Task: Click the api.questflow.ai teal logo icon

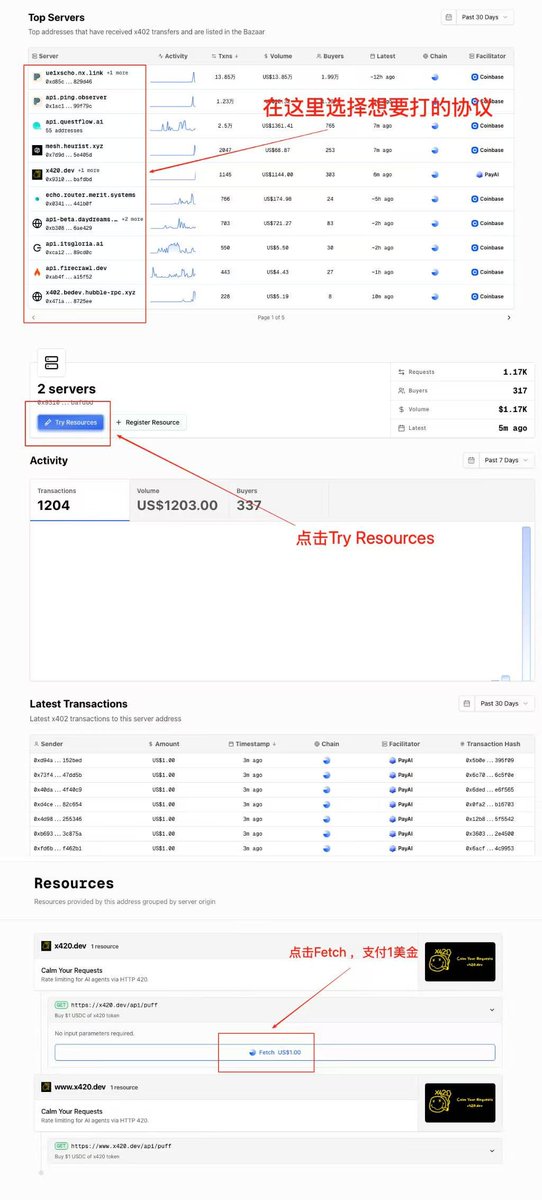Action: coord(37,125)
